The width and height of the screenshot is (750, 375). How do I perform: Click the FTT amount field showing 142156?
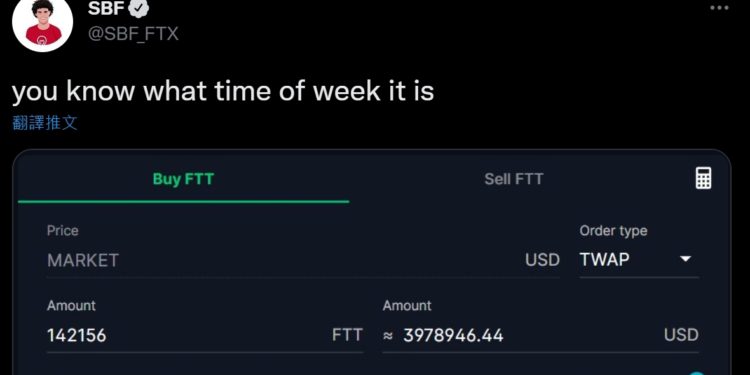click(x=205, y=335)
